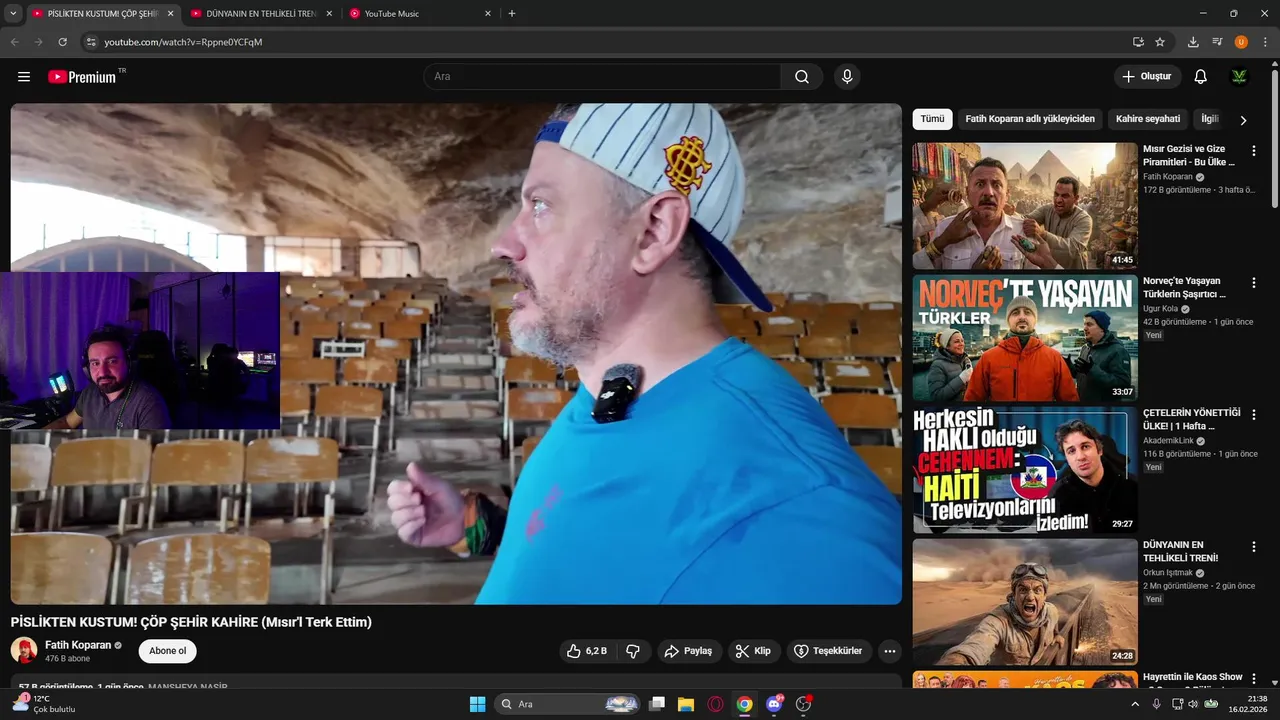The width and height of the screenshot is (1280, 720).
Task: Open options for ÇETELERİN YÖNETTİĞİ ÜLKE video
Action: pos(1254,415)
